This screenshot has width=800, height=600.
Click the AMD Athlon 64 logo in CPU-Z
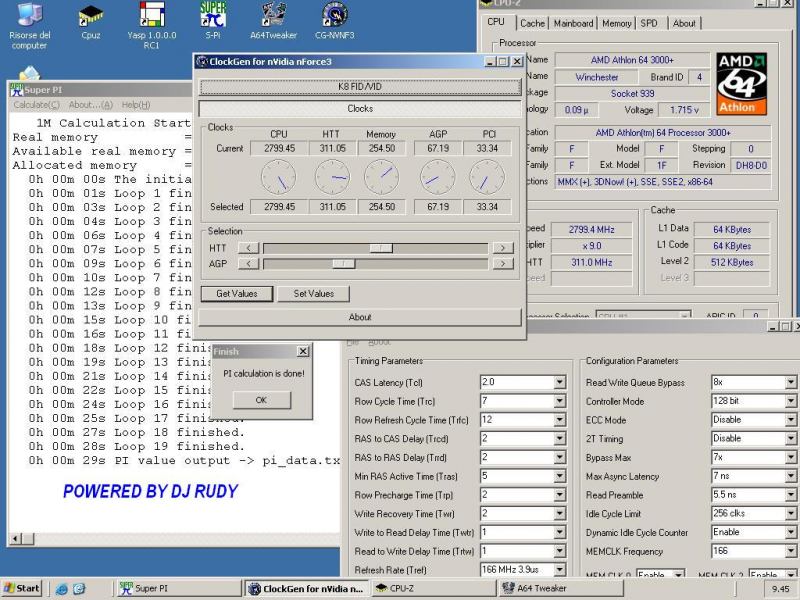pos(741,84)
